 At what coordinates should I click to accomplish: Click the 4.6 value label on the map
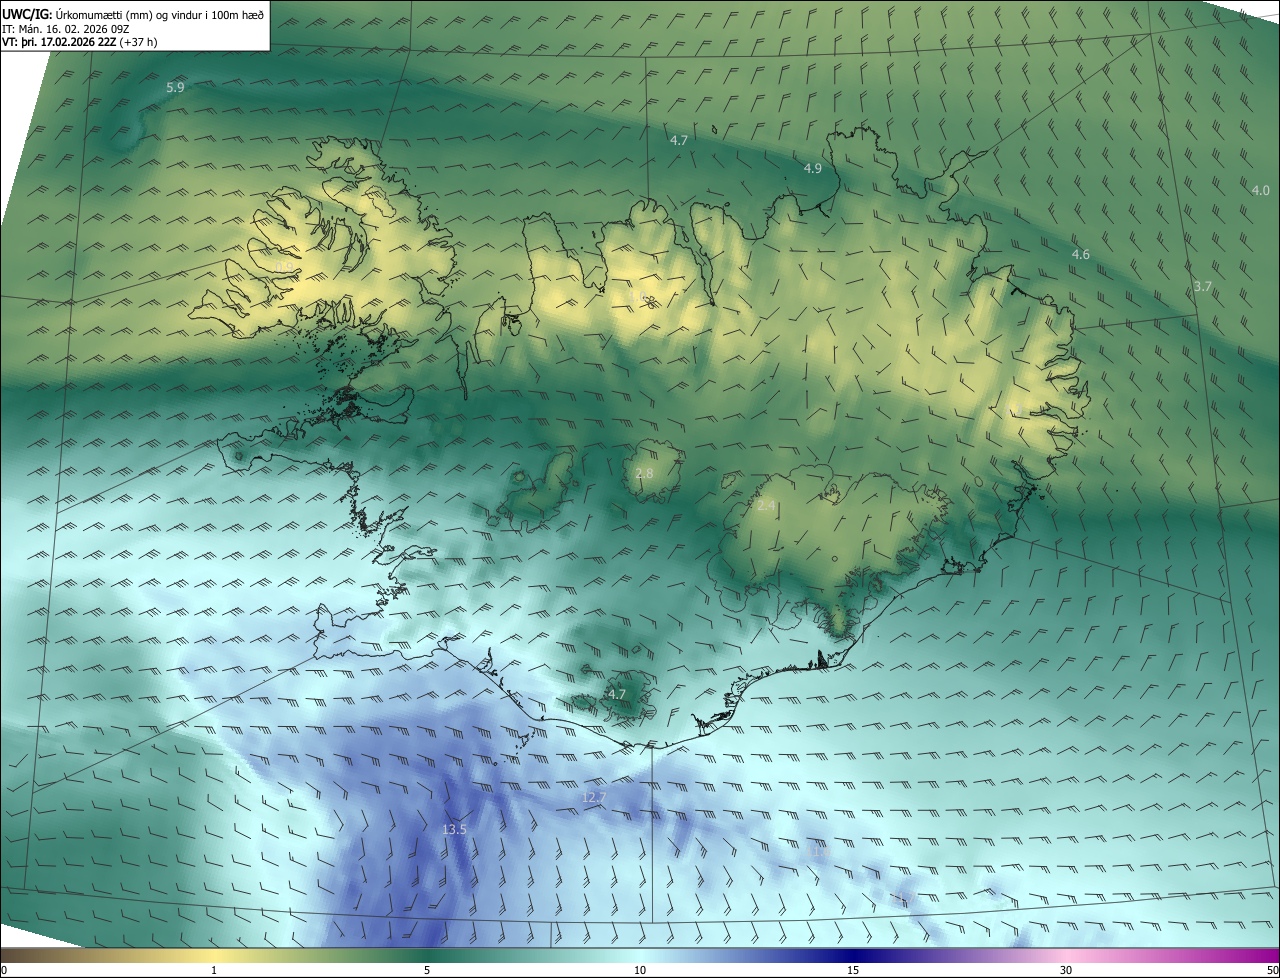pyautogui.click(x=1080, y=255)
